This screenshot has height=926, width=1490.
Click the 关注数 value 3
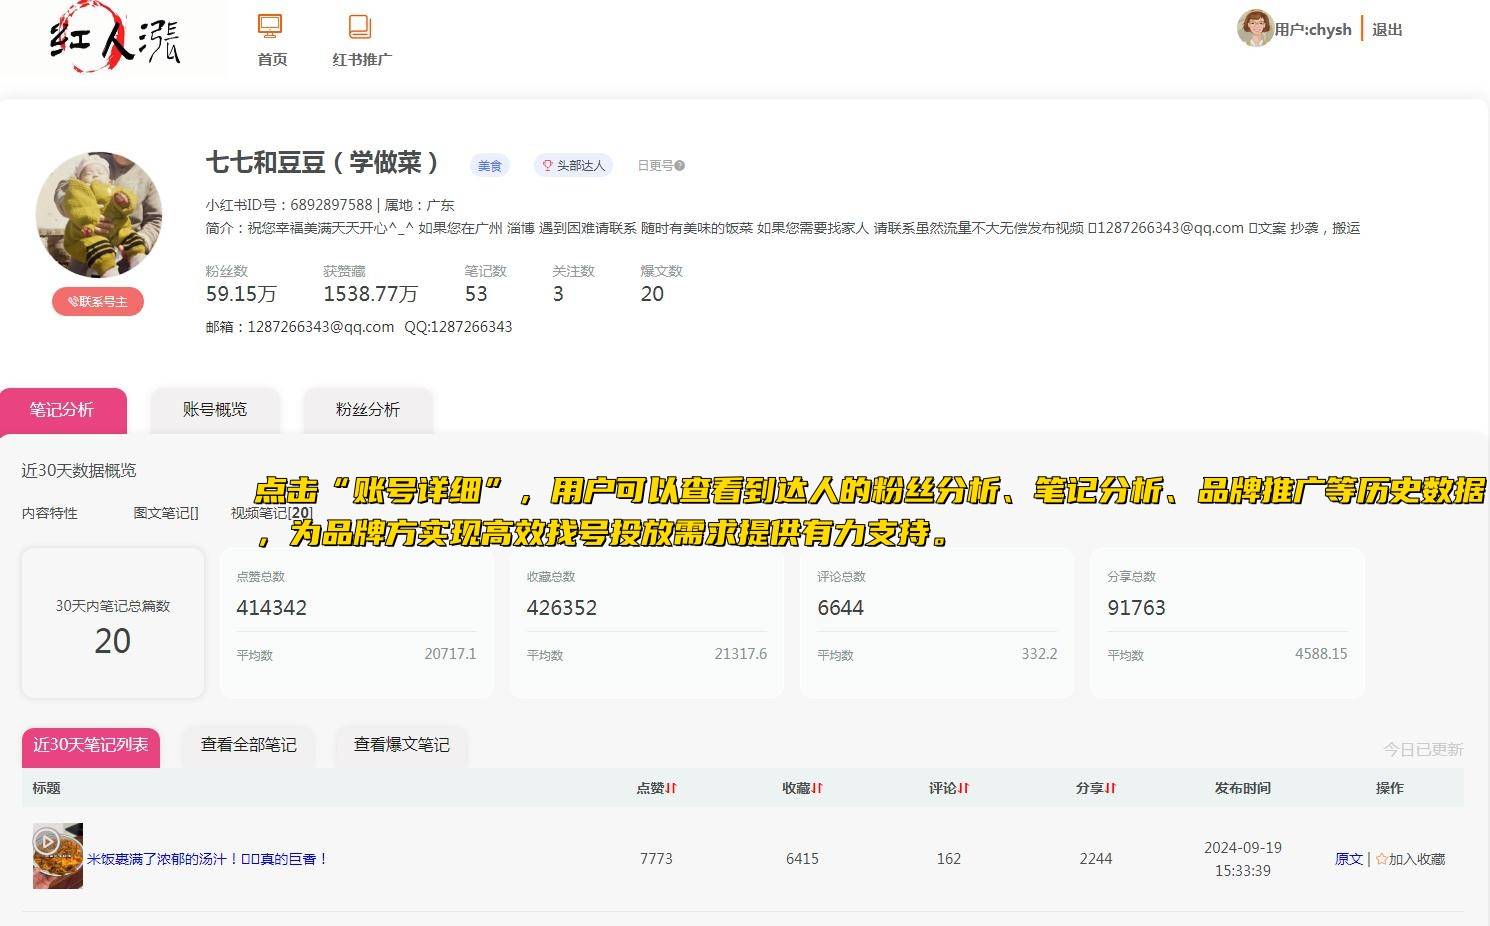pyautogui.click(x=558, y=294)
